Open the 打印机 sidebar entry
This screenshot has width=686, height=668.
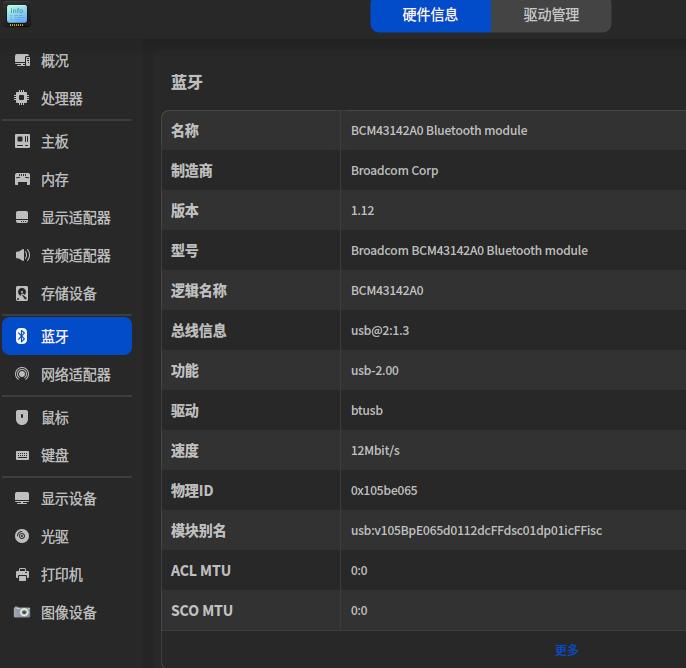point(67,574)
